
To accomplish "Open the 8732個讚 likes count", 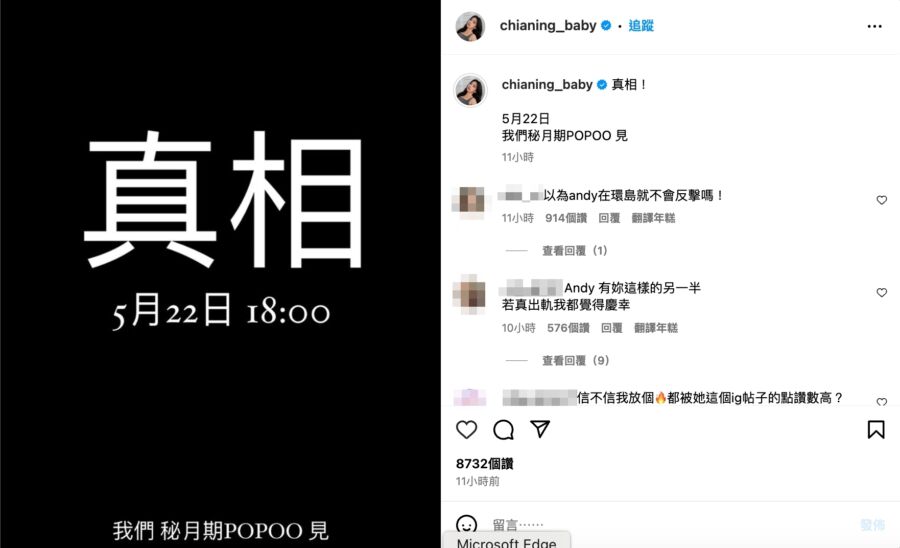I will click(484, 464).
